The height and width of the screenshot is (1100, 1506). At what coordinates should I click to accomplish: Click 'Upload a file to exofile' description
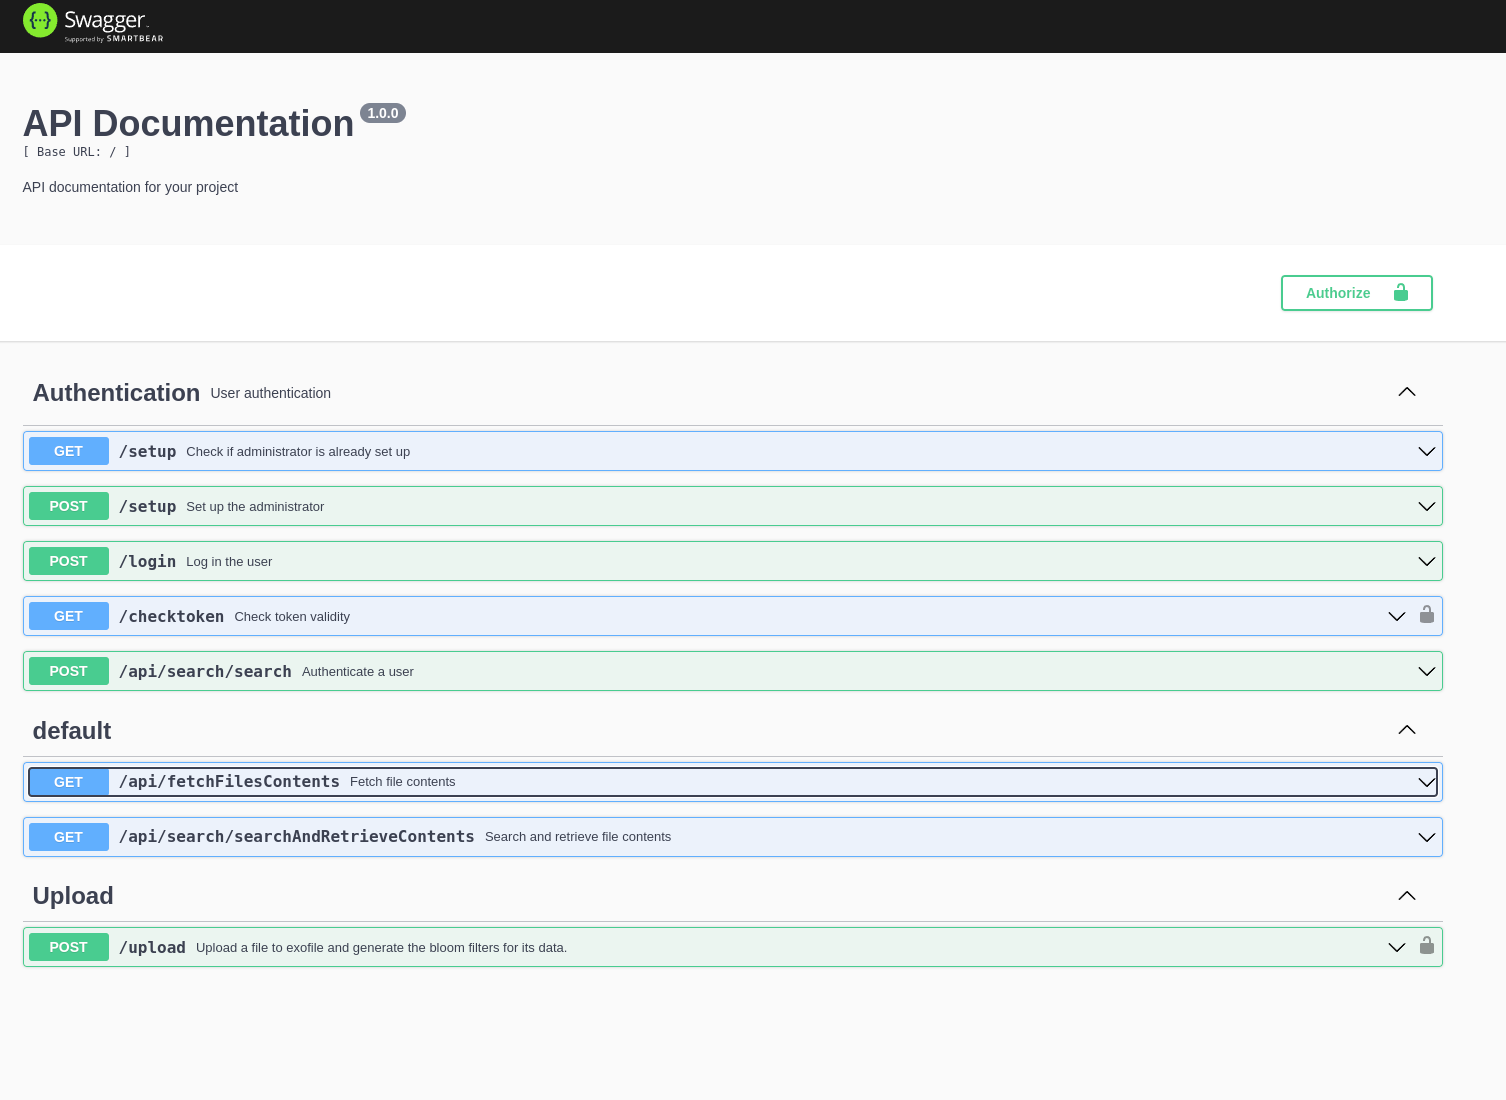point(381,948)
